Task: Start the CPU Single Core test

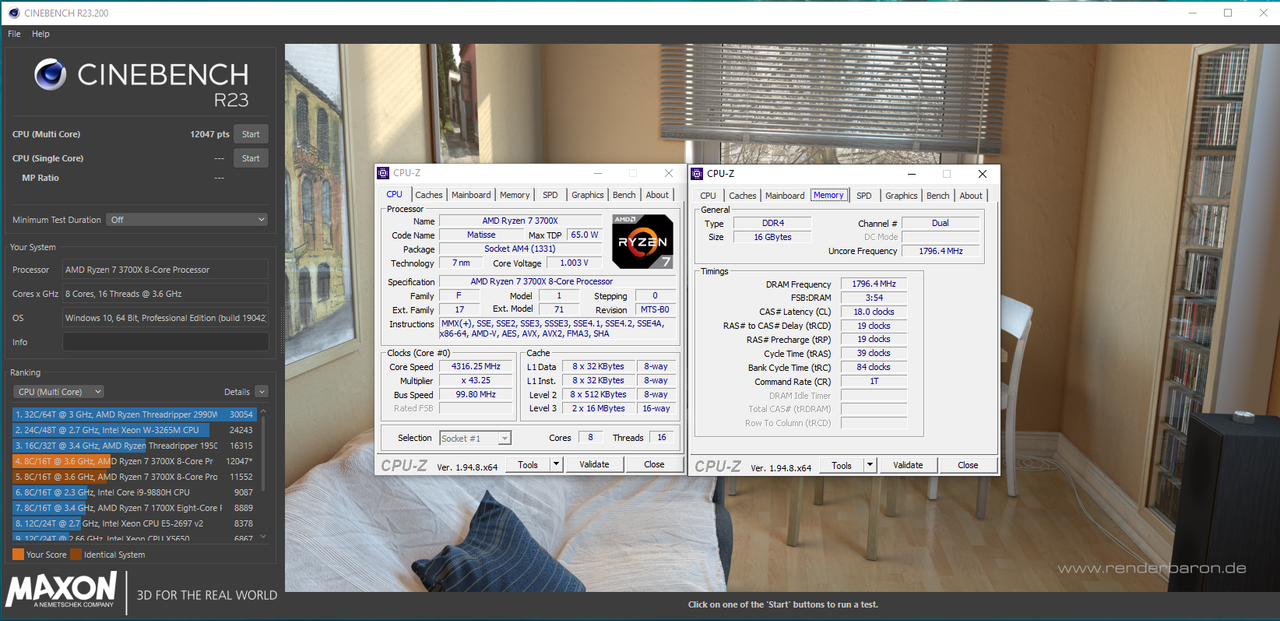Action: [251, 158]
